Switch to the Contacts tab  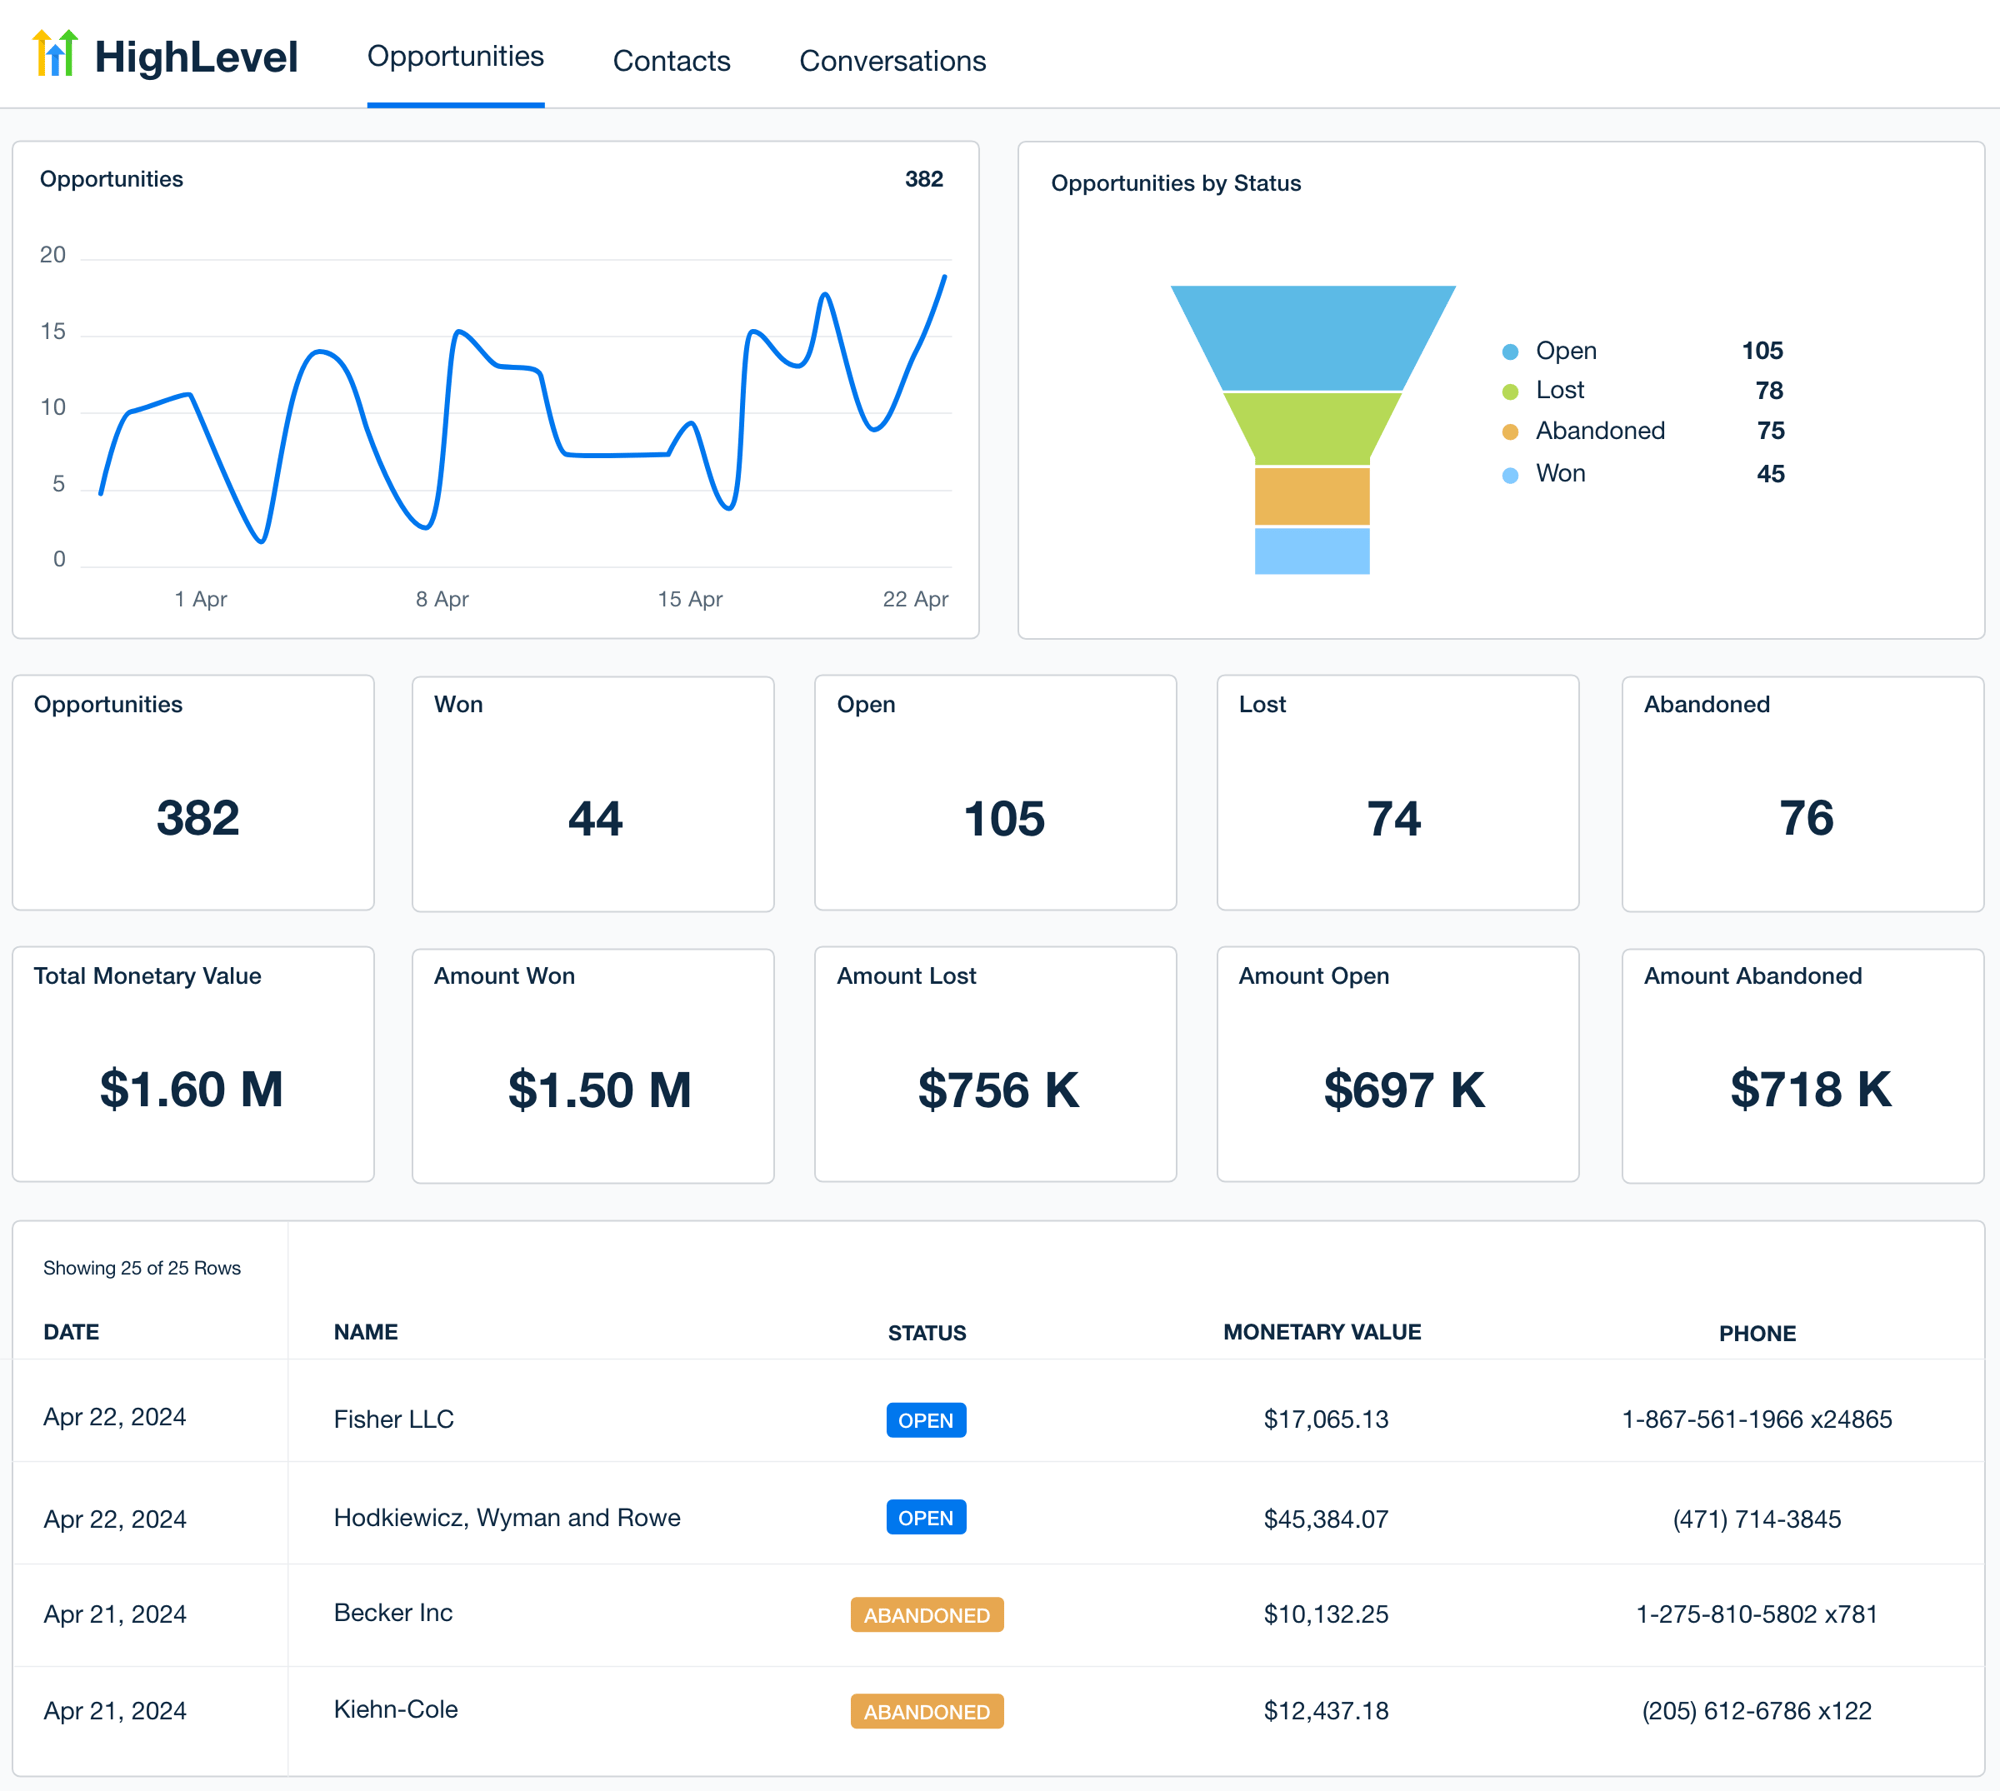[671, 61]
